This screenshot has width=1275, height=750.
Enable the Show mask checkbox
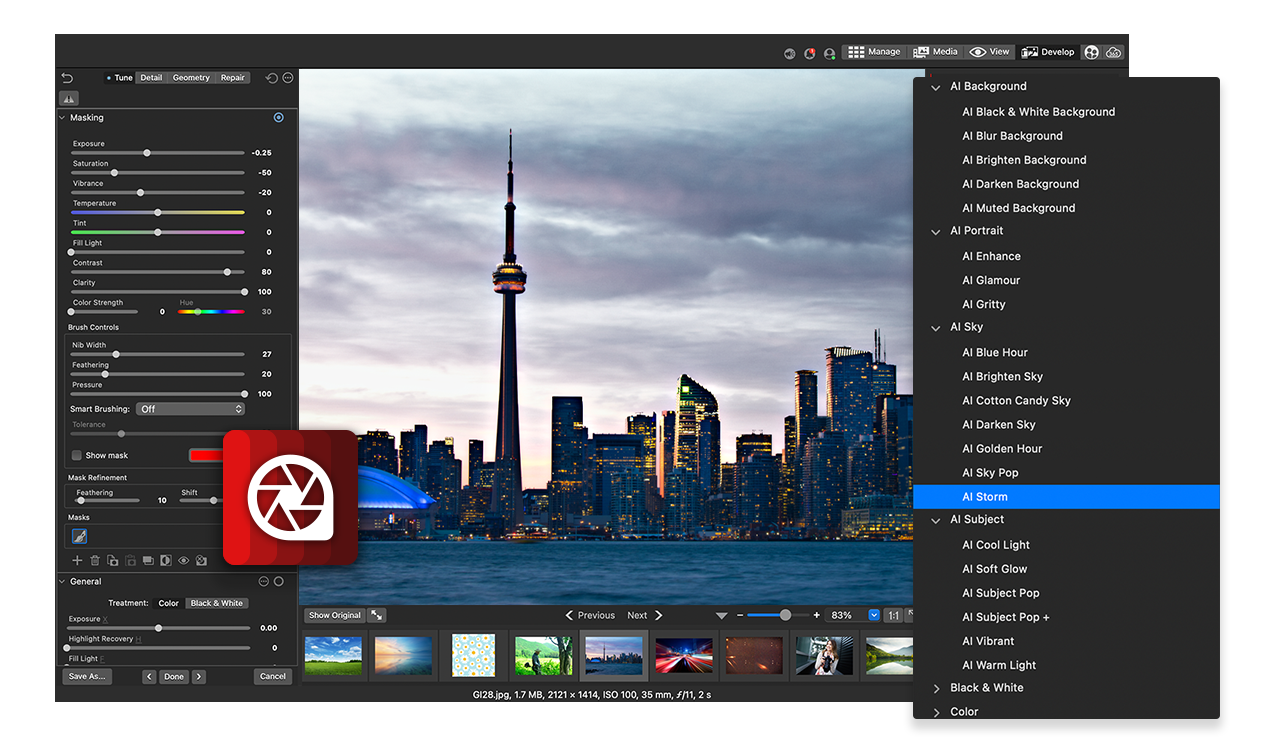tap(76, 455)
